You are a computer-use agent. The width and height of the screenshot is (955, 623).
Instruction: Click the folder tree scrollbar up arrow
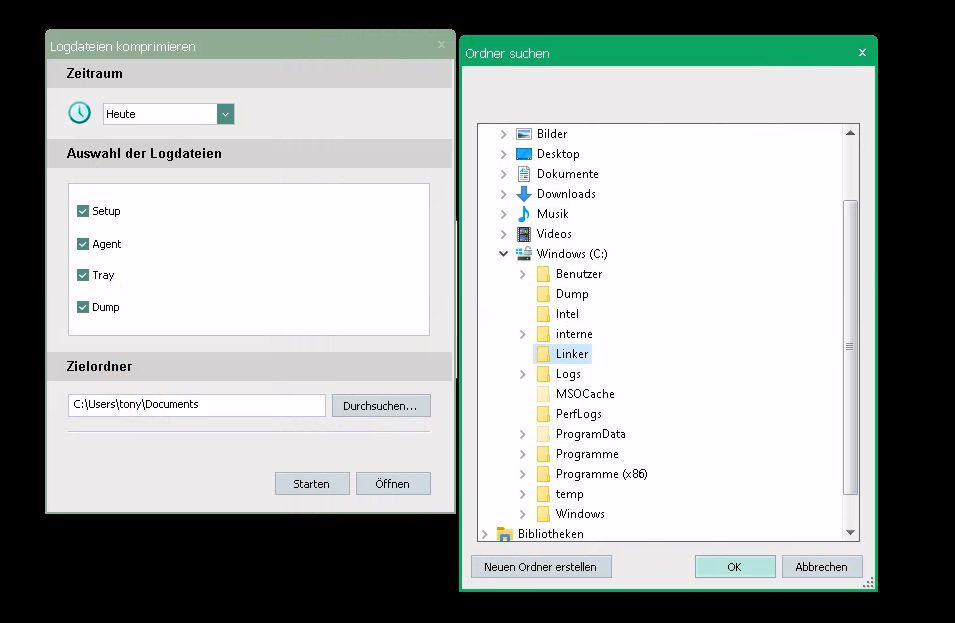click(x=850, y=133)
